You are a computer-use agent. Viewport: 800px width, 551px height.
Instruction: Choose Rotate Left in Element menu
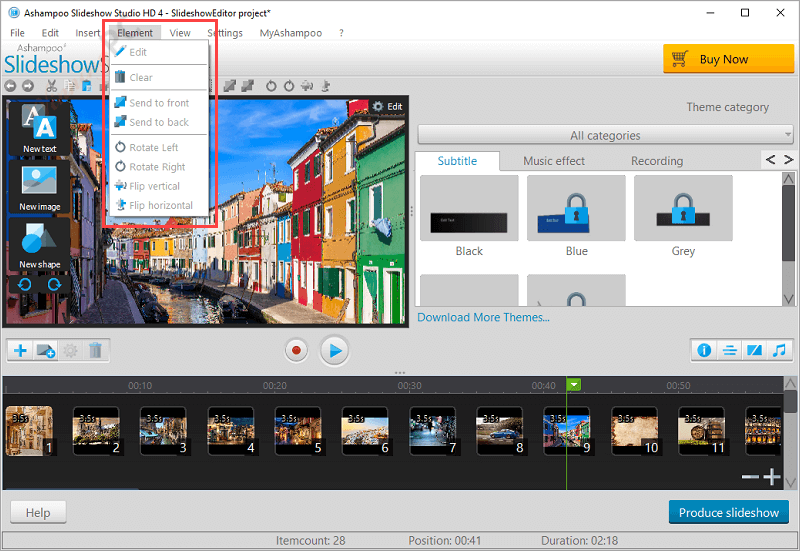click(x=159, y=147)
